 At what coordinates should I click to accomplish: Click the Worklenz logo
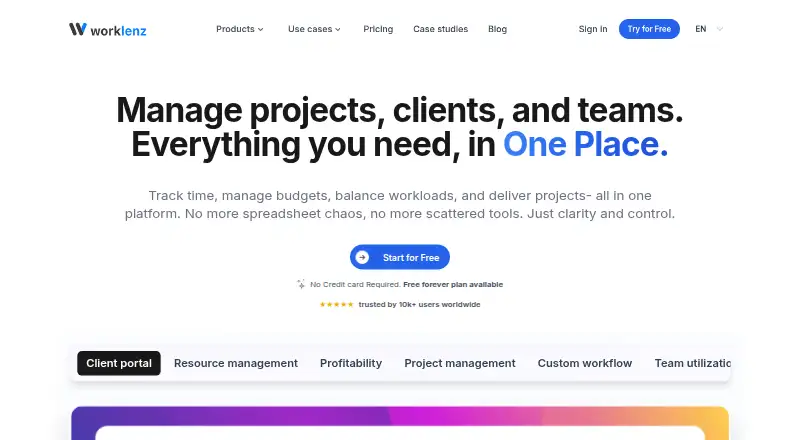pos(108,30)
